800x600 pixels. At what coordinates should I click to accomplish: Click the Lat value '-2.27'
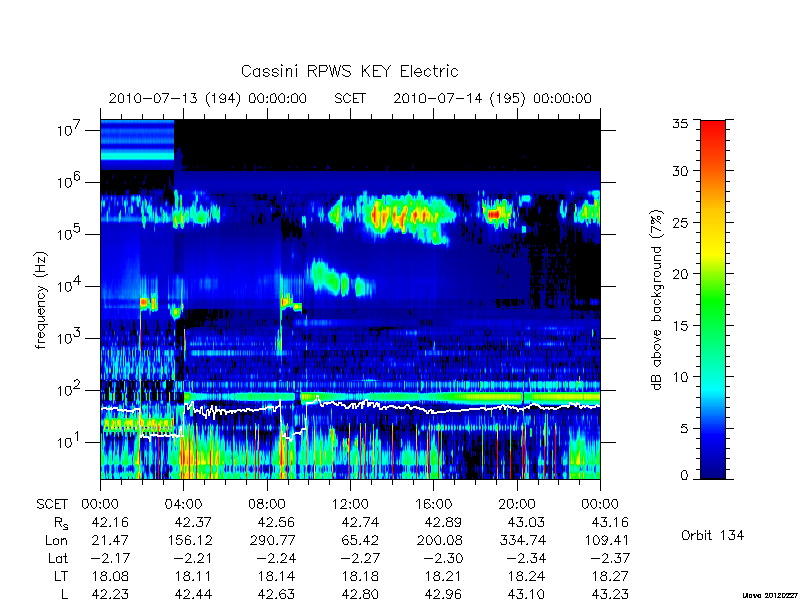tap(360, 558)
